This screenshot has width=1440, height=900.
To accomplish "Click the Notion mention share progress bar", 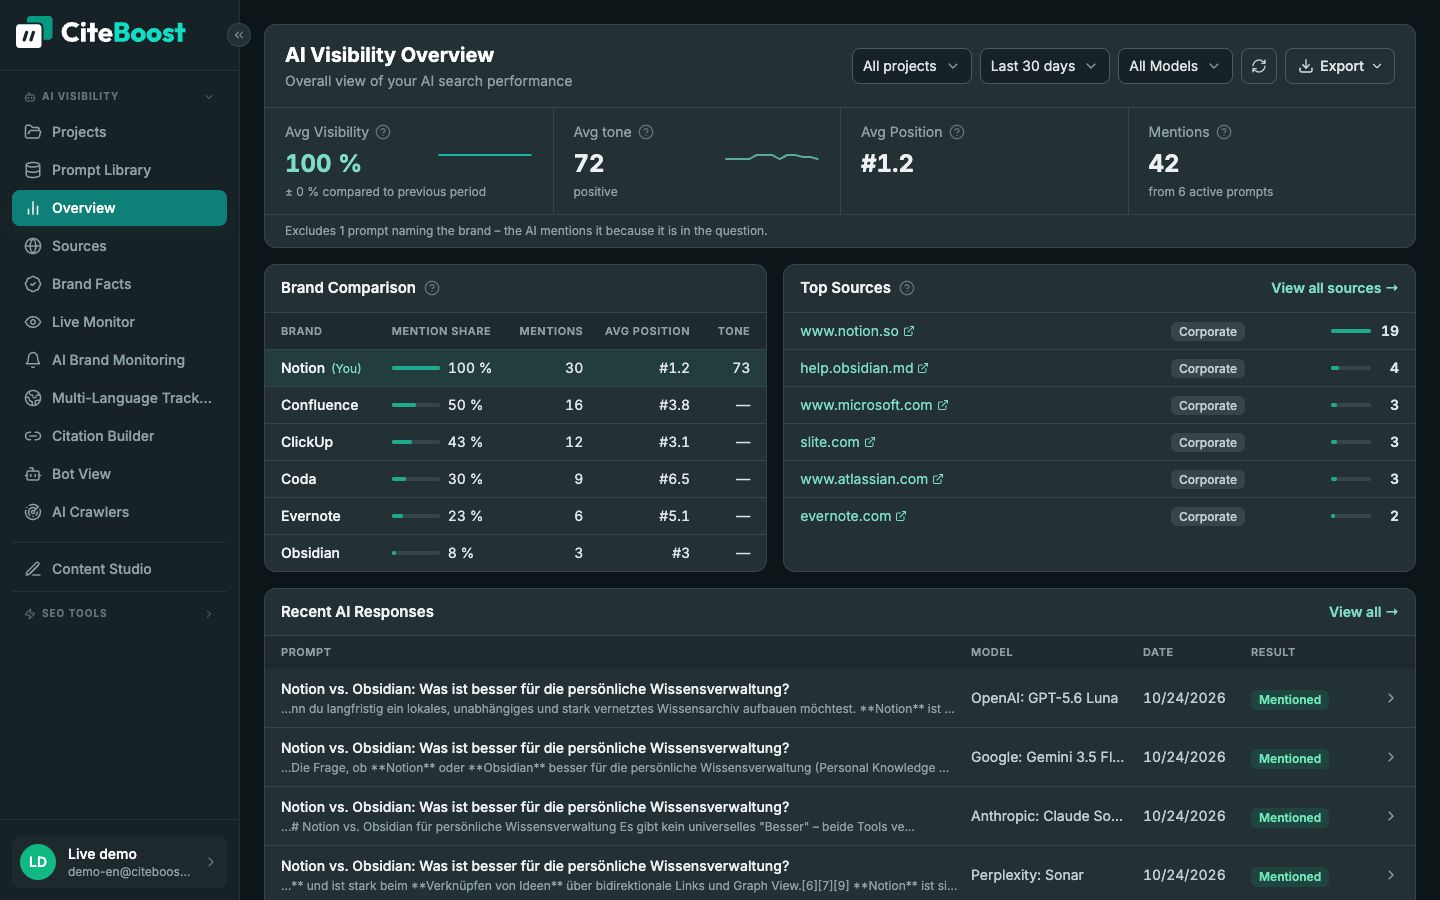I will click(x=416, y=368).
